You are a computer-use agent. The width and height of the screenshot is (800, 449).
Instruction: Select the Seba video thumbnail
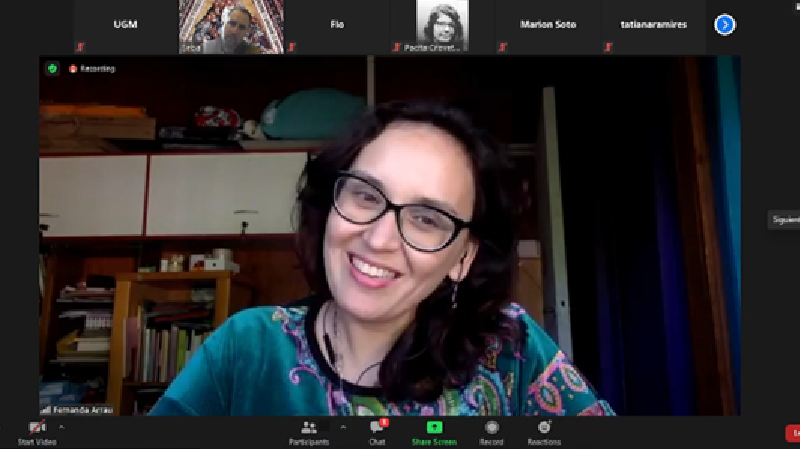(x=231, y=27)
